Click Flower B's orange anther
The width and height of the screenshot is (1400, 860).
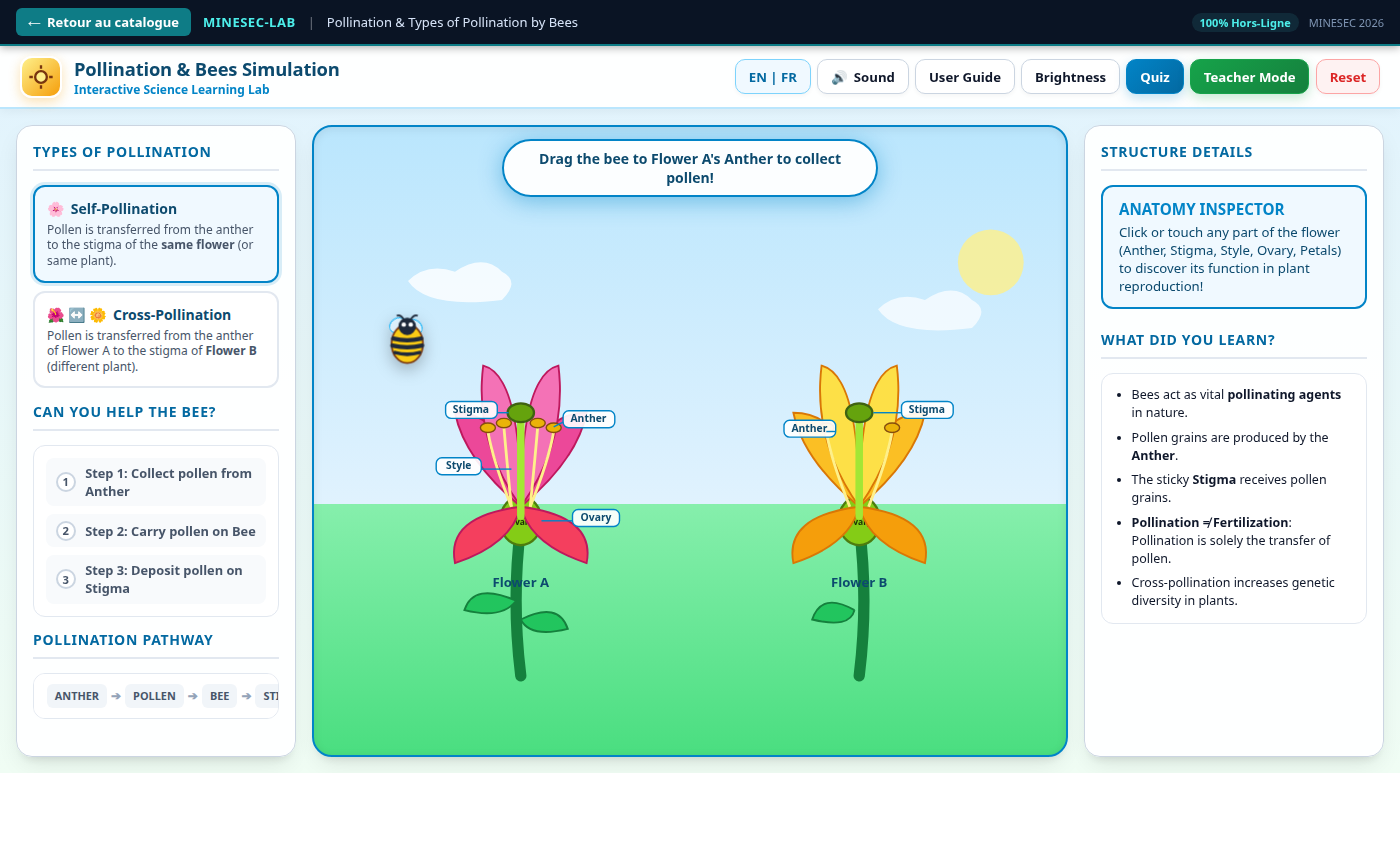[x=892, y=427]
